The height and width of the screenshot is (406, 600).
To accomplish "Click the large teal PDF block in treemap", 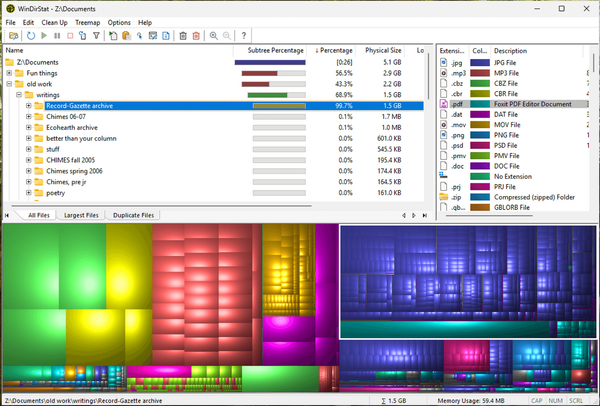I will (x=445, y=329).
